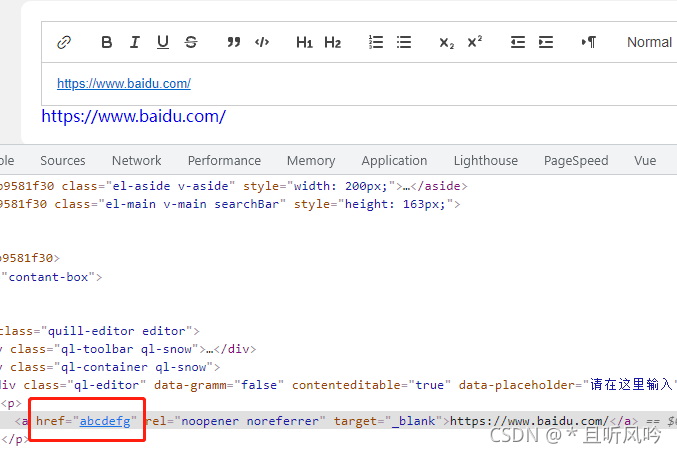Switch to the Application tab

[394, 161]
